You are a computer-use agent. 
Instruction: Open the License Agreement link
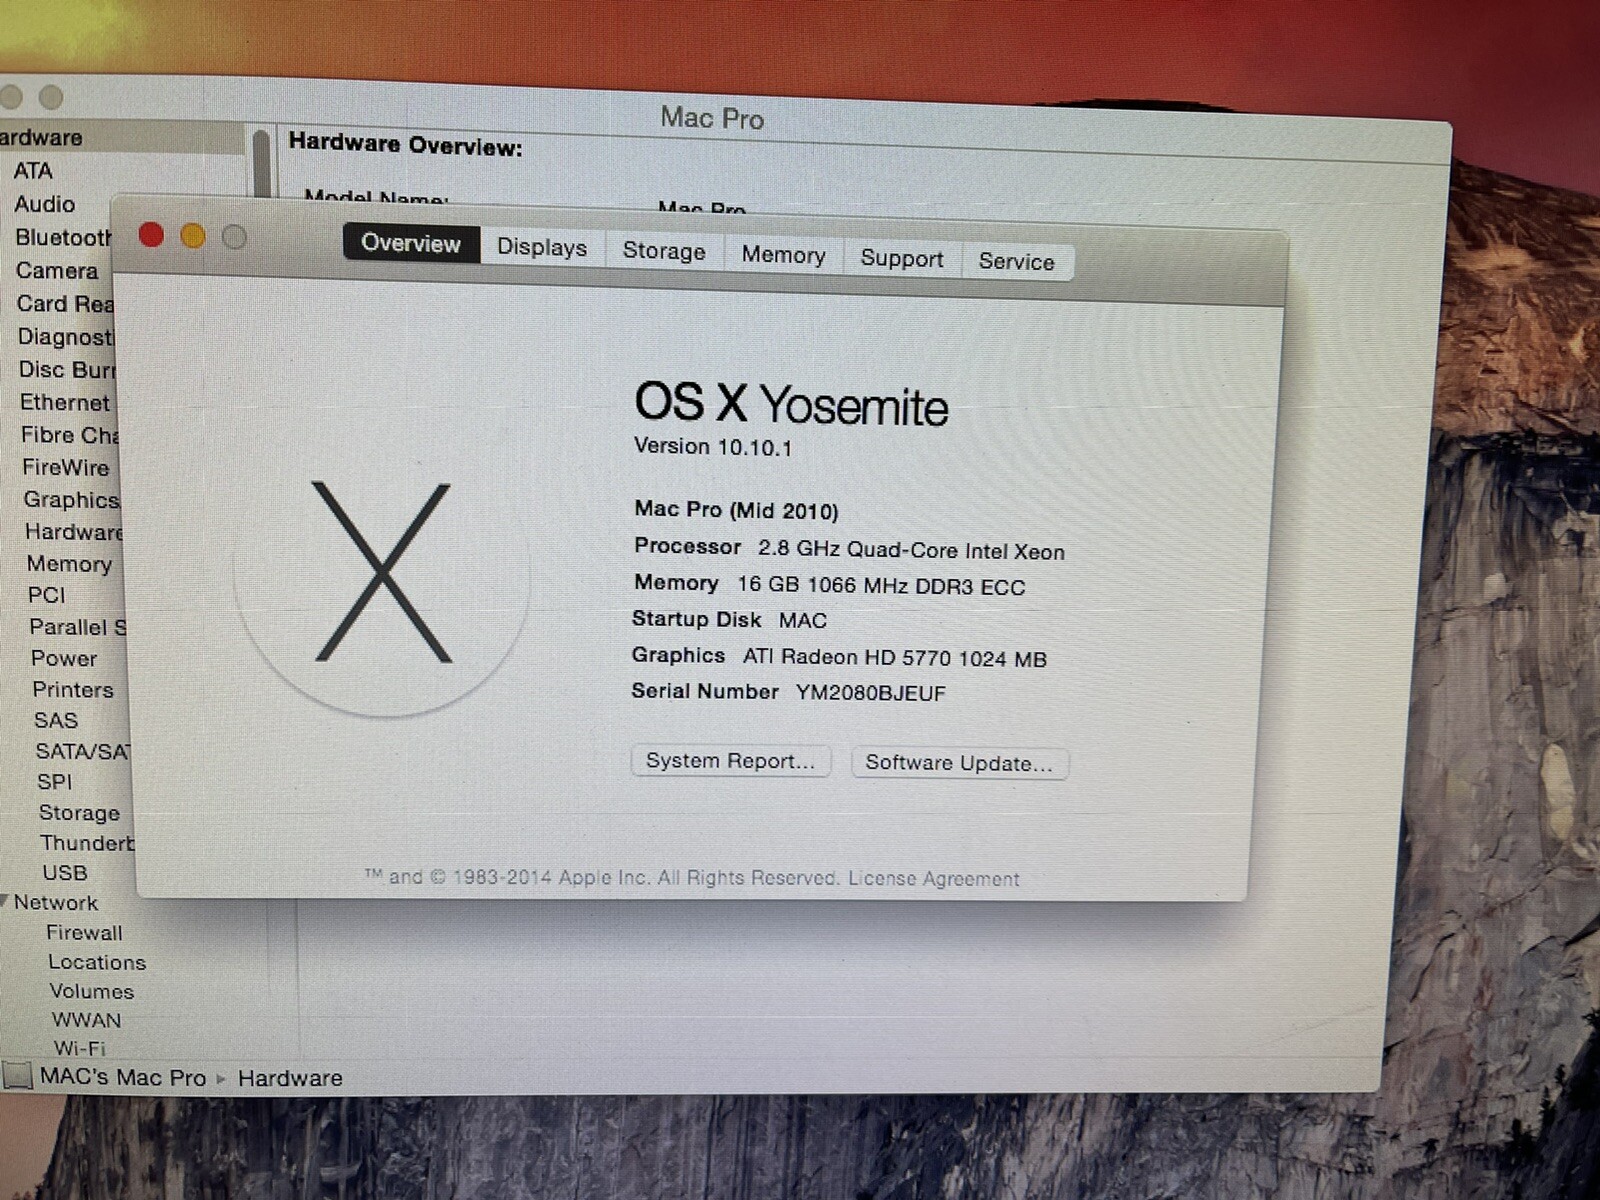tap(934, 879)
